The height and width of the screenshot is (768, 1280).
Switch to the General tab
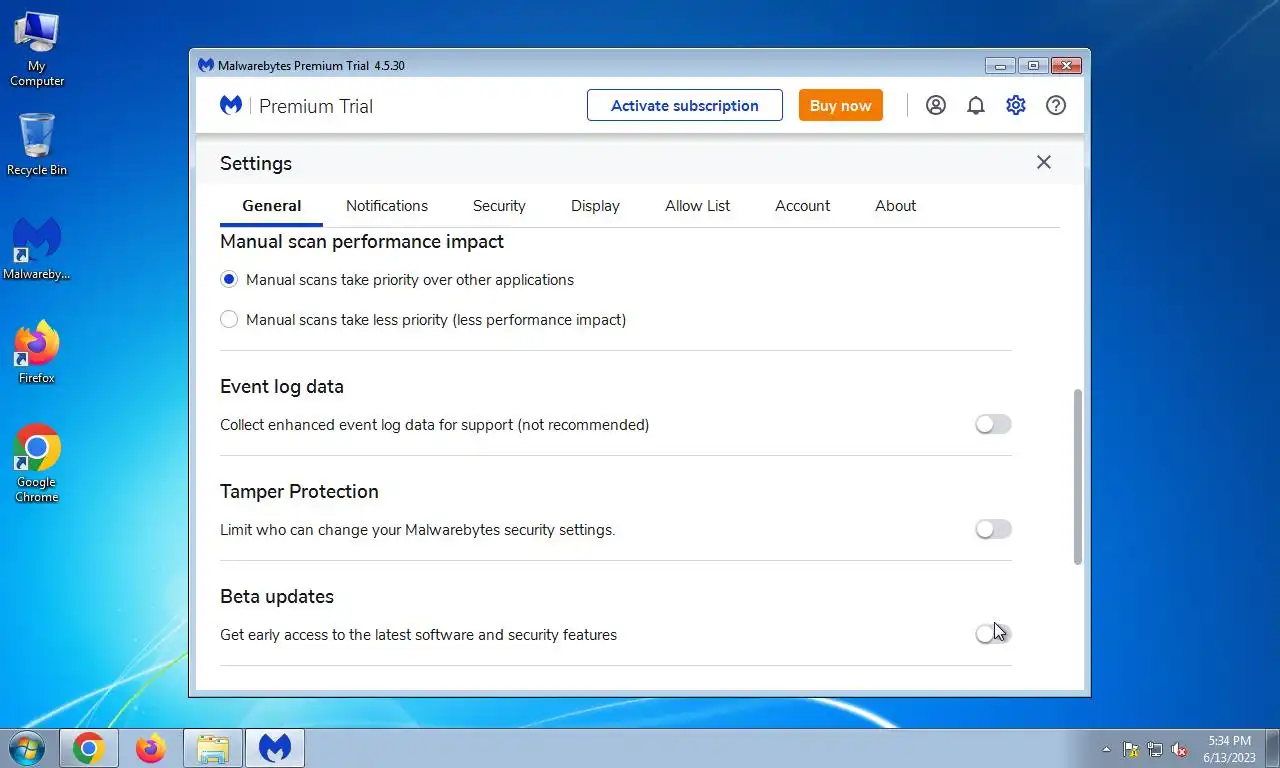tap(271, 206)
